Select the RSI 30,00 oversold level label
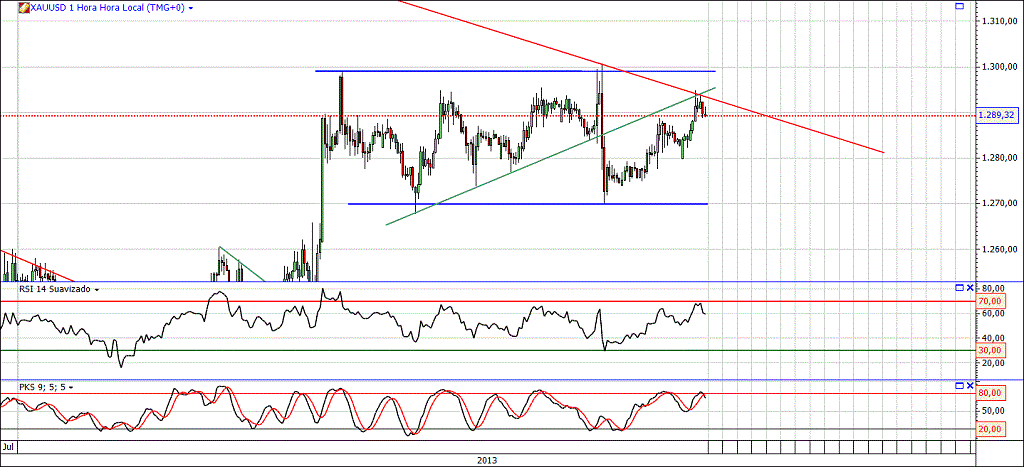1024x467 pixels. pyautogui.click(x=989, y=350)
